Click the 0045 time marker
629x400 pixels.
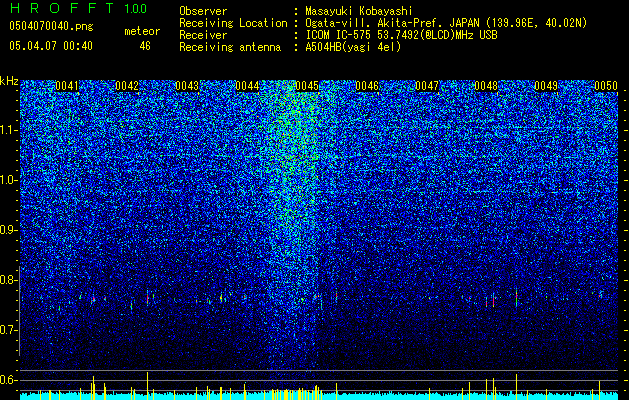[307, 86]
